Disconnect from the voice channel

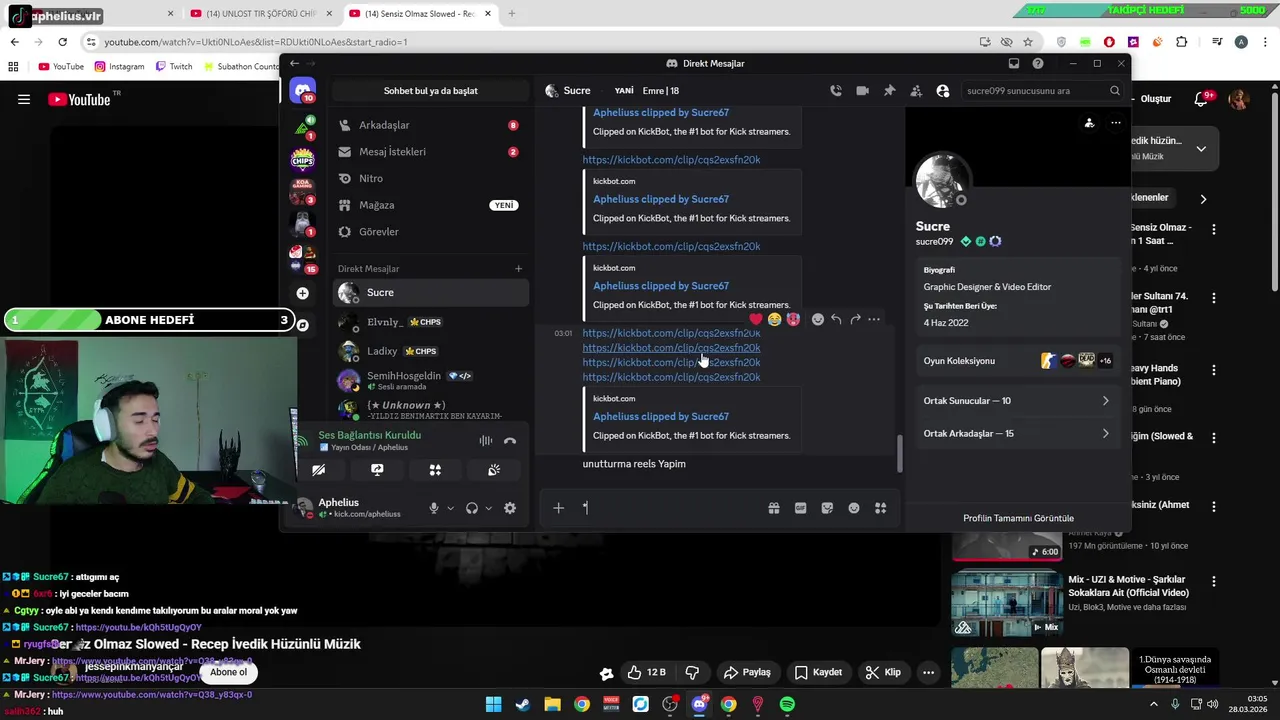[510, 441]
